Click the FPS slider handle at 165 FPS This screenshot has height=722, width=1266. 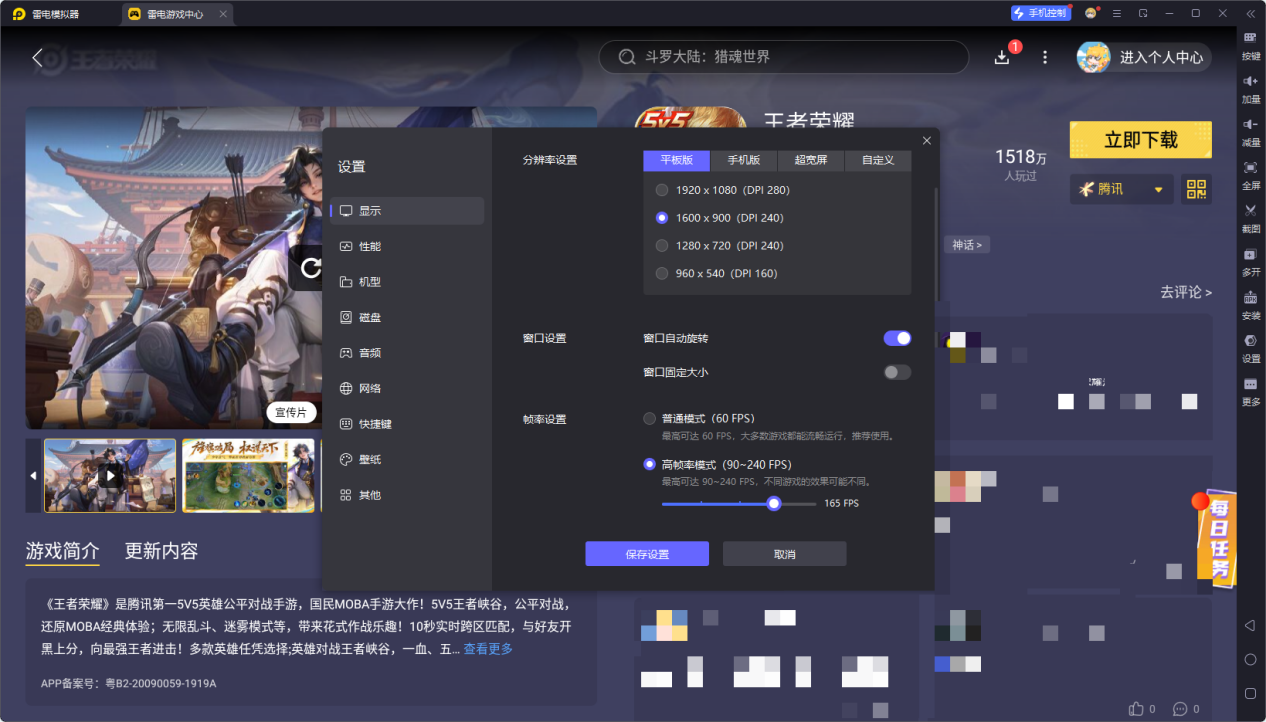point(774,503)
